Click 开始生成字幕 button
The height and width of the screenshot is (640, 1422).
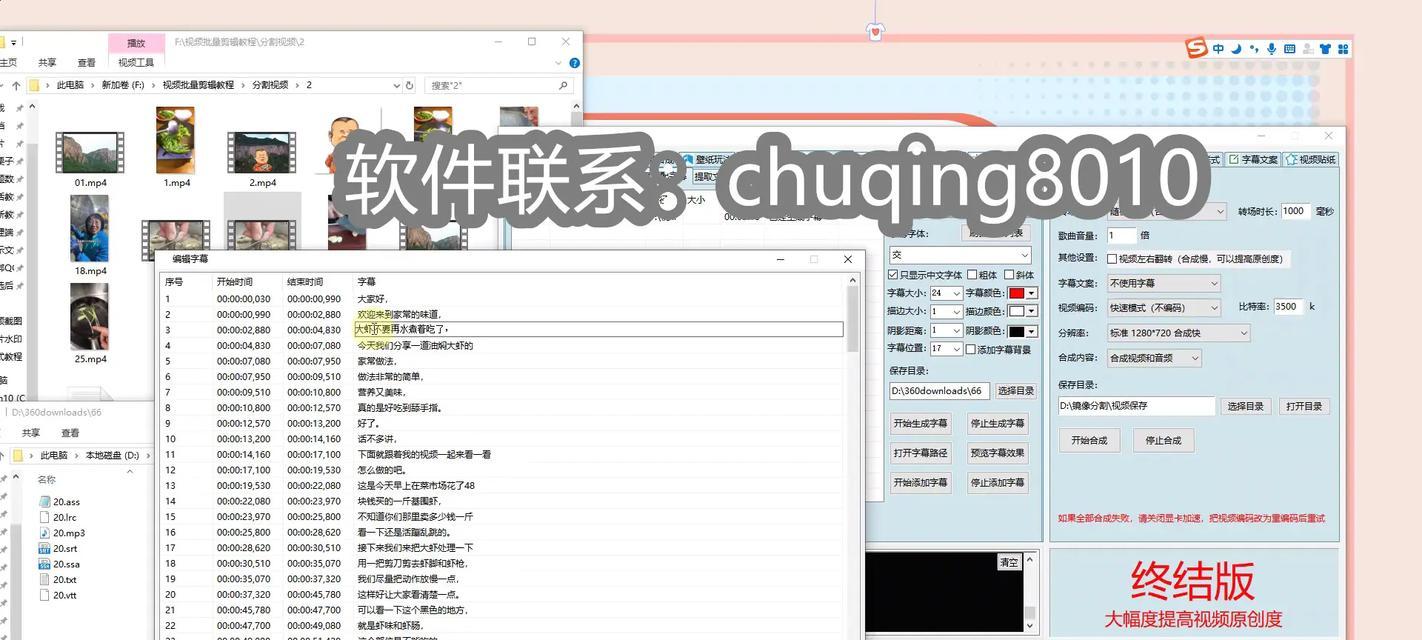(x=920, y=424)
